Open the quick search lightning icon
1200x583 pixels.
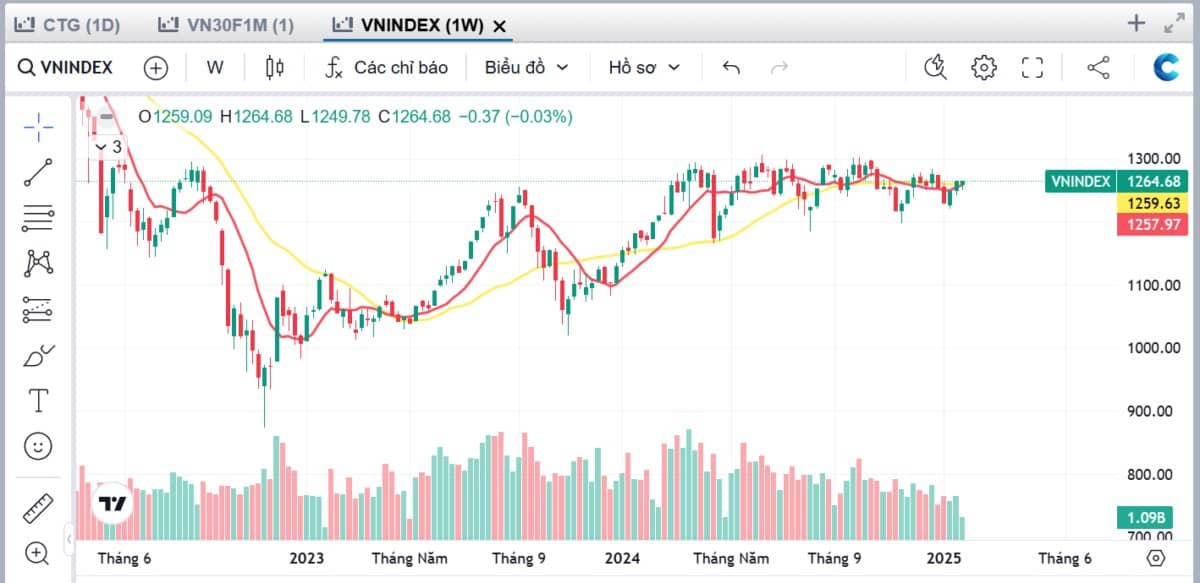click(x=936, y=68)
